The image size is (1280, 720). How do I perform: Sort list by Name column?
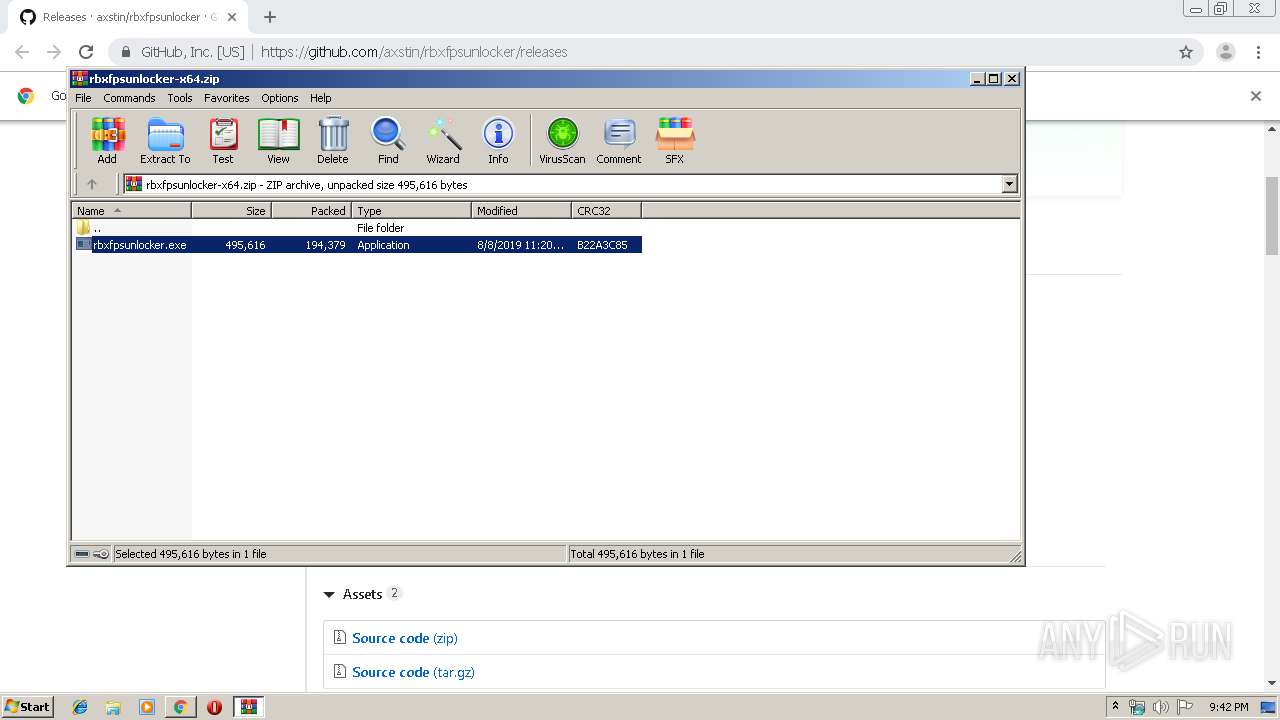pos(131,210)
